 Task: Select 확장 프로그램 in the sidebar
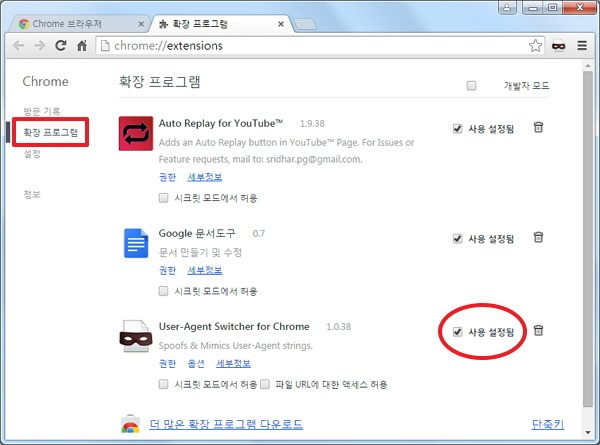51,132
